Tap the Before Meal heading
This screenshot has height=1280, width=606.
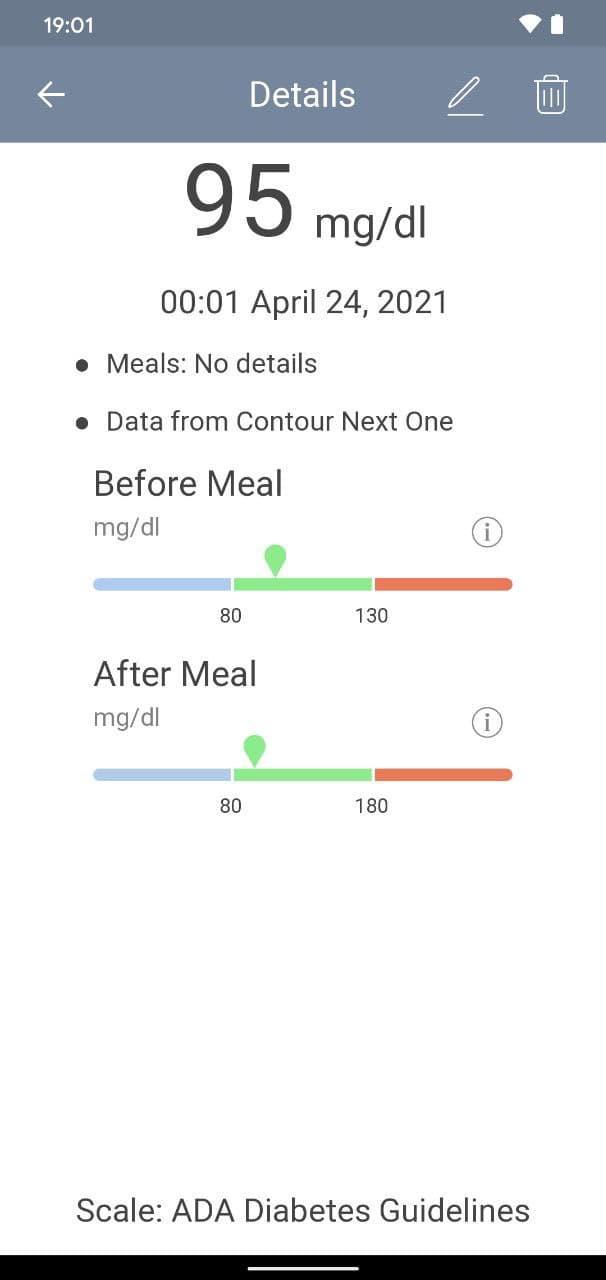pyautogui.click(x=188, y=484)
